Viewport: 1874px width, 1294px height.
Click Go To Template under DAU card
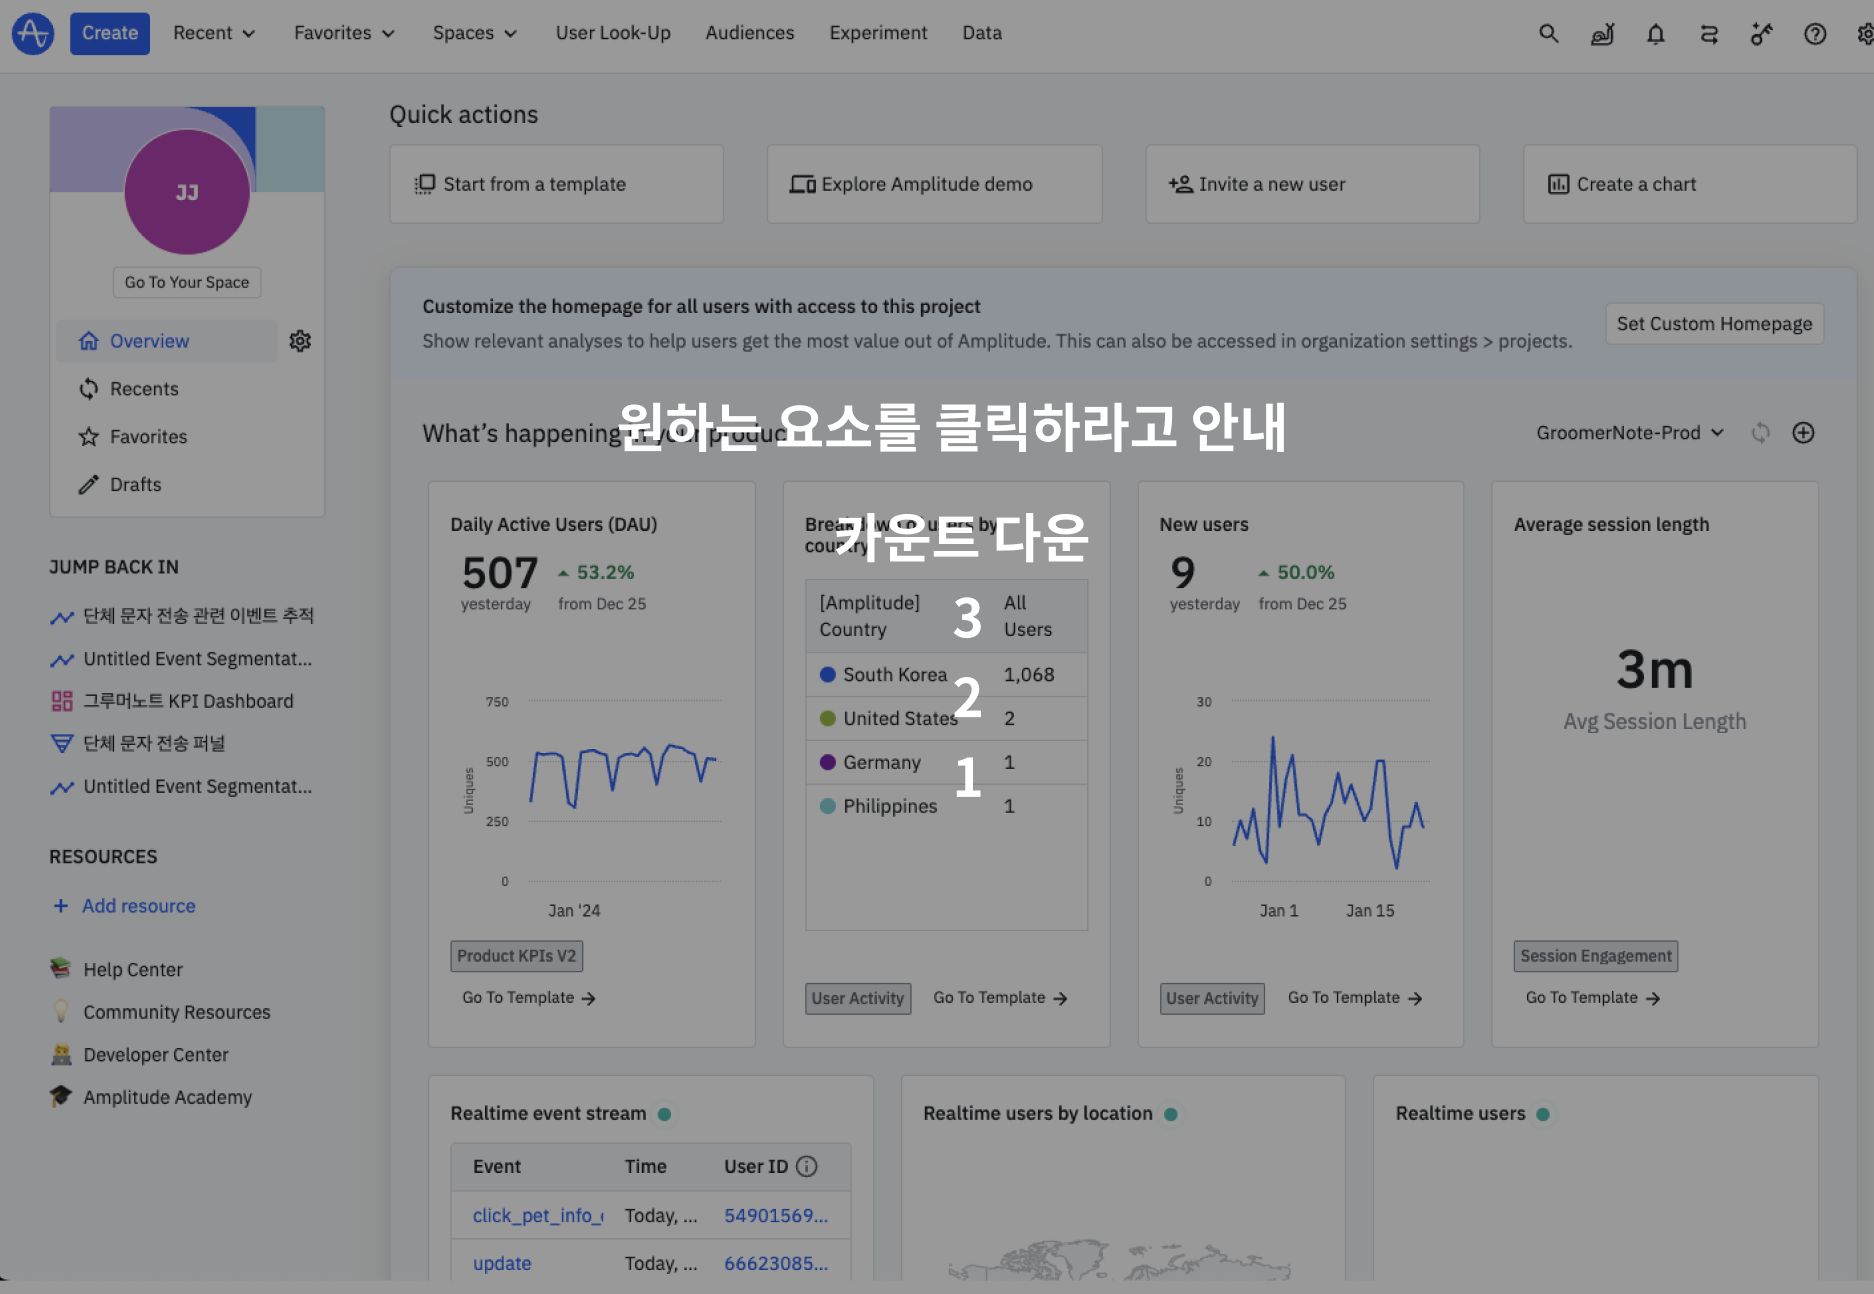click(x=528, y=998)
